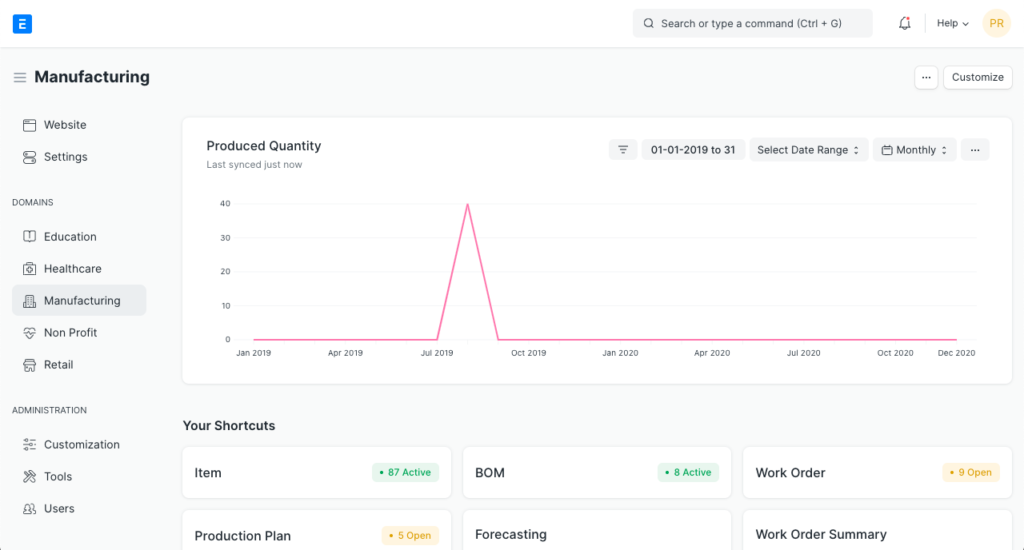Select Education in the sidebar
The height and width of the screenshot is (550, 1024).
(x=70, y=237)
